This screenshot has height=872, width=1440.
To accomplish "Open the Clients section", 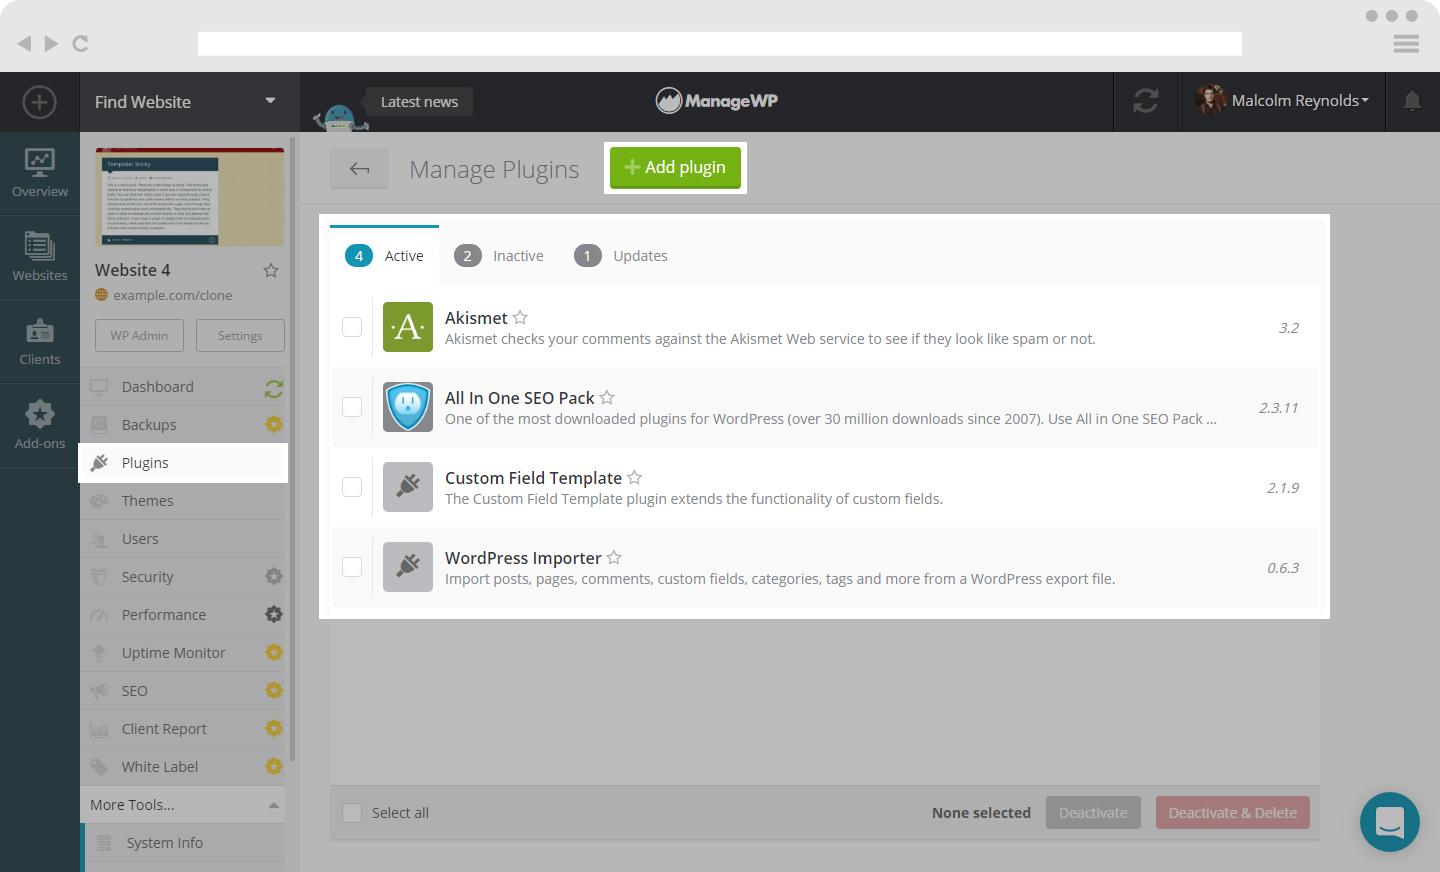I will click(40, 342).
